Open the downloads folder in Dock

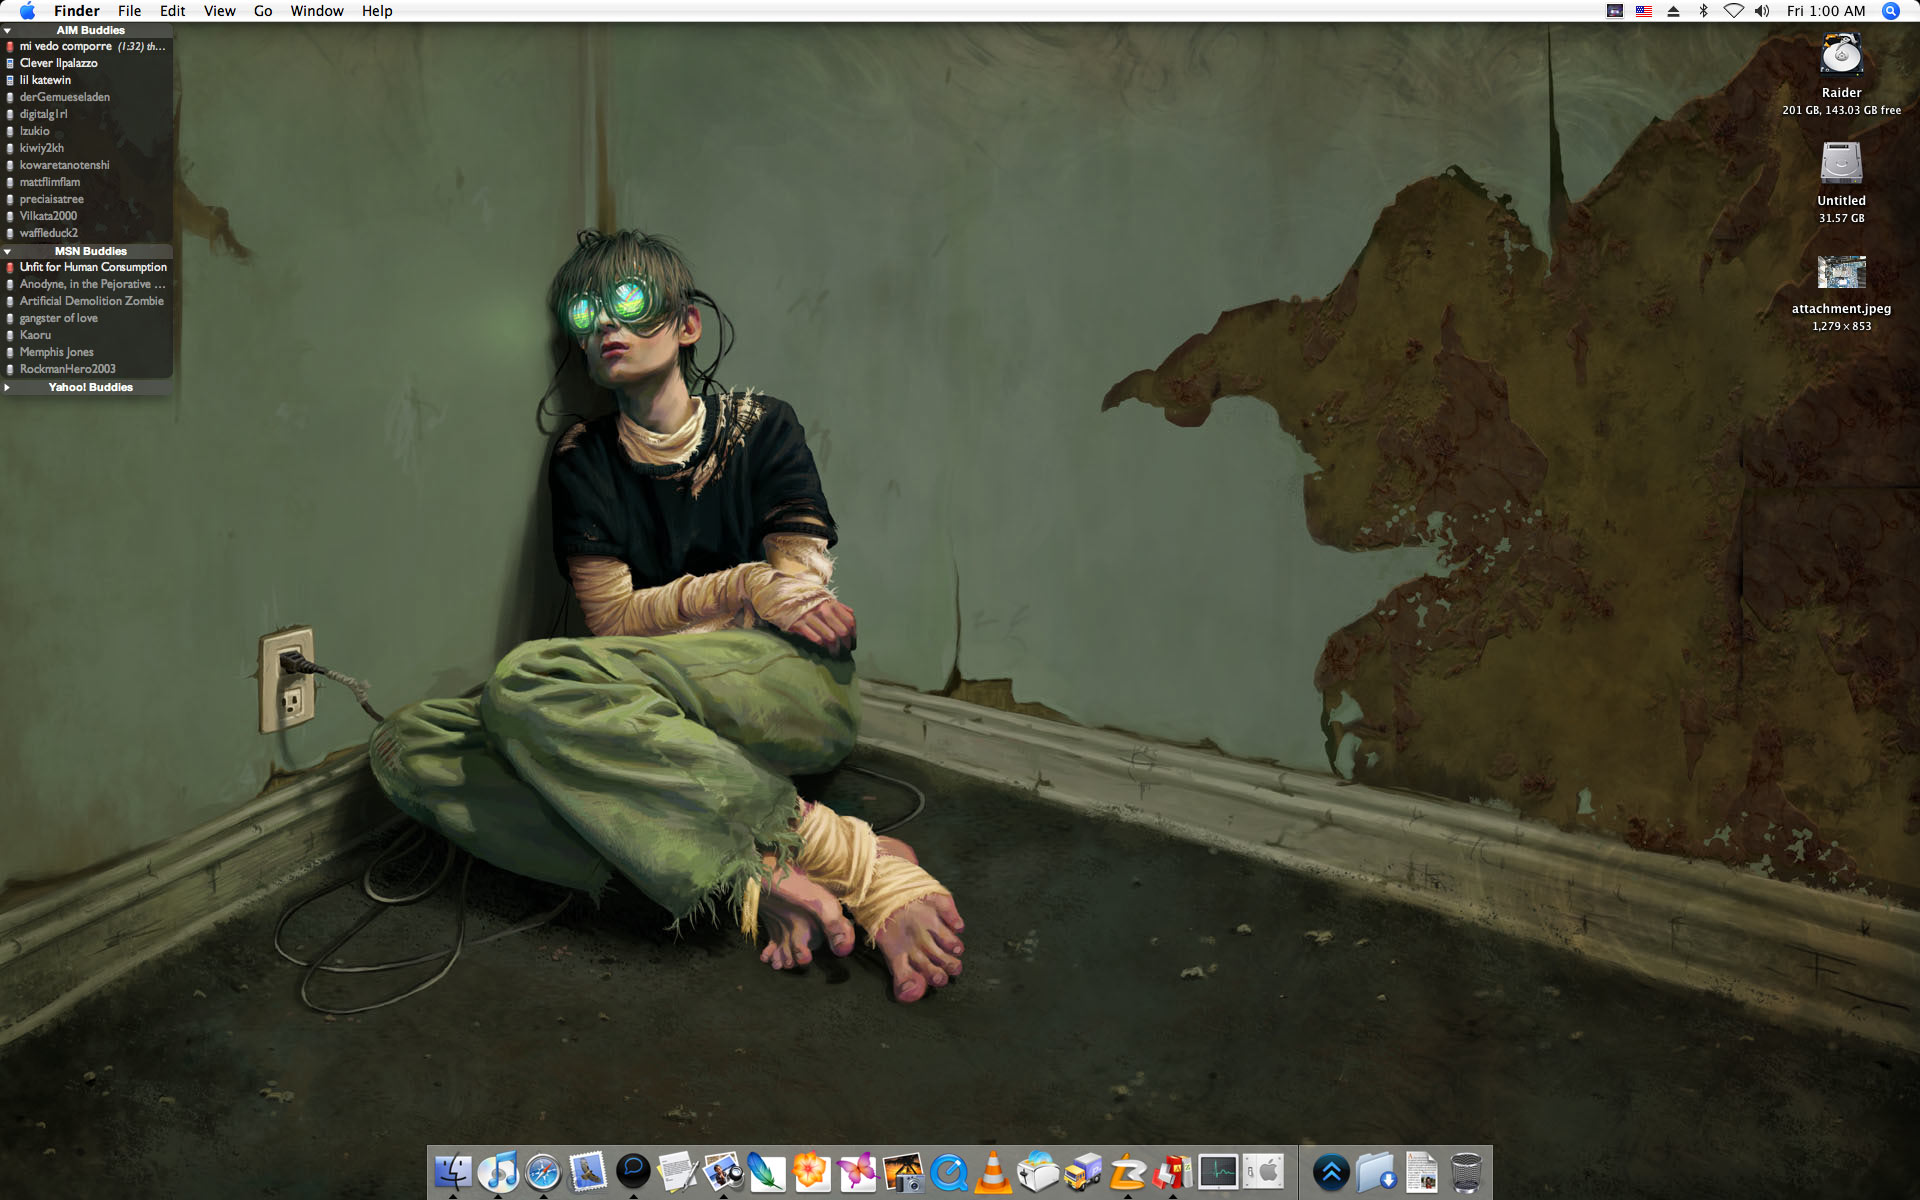(1376, 1171)
